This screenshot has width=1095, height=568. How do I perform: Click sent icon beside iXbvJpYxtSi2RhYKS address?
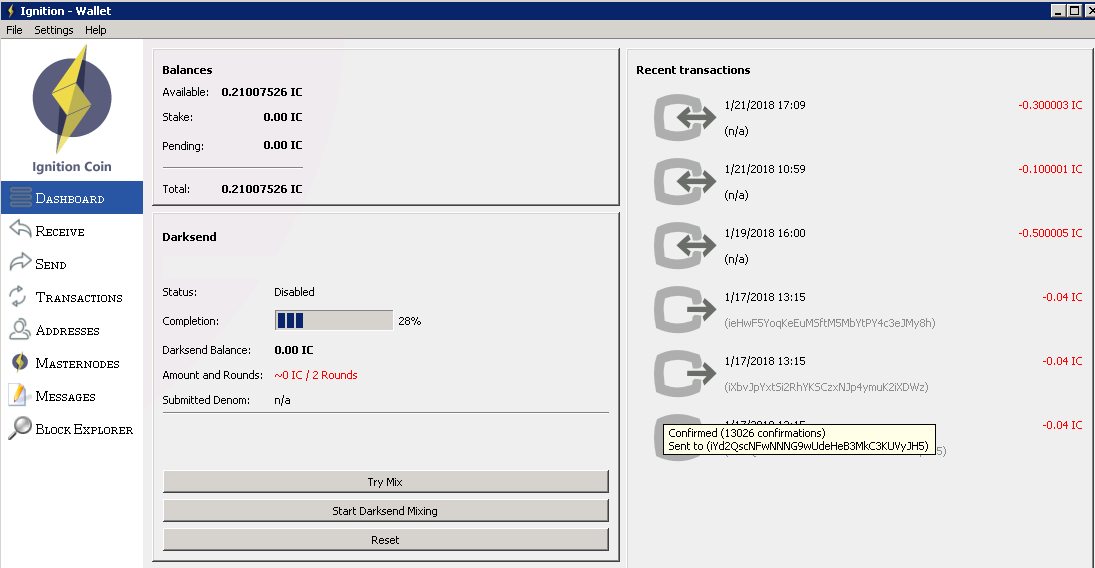[x=684, y=374]
